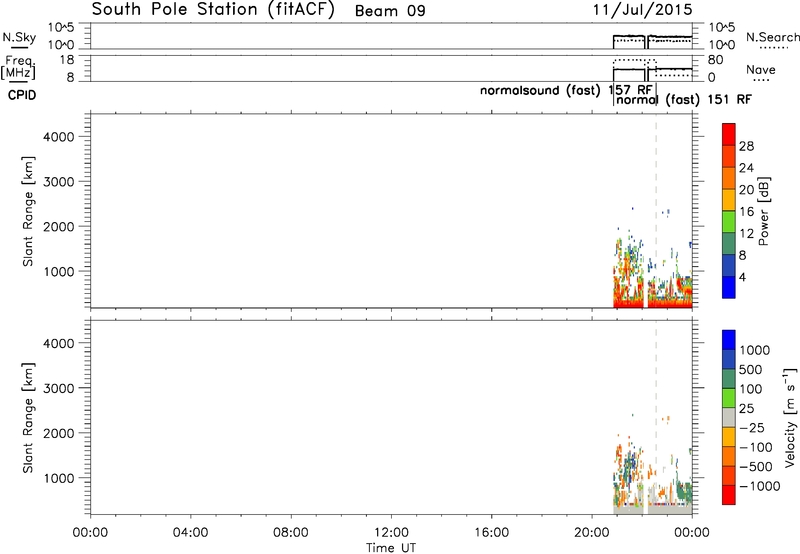800x554 pixels.
Task: Click the '25' velocity colorbar value
Action: [x=746, y=409]
